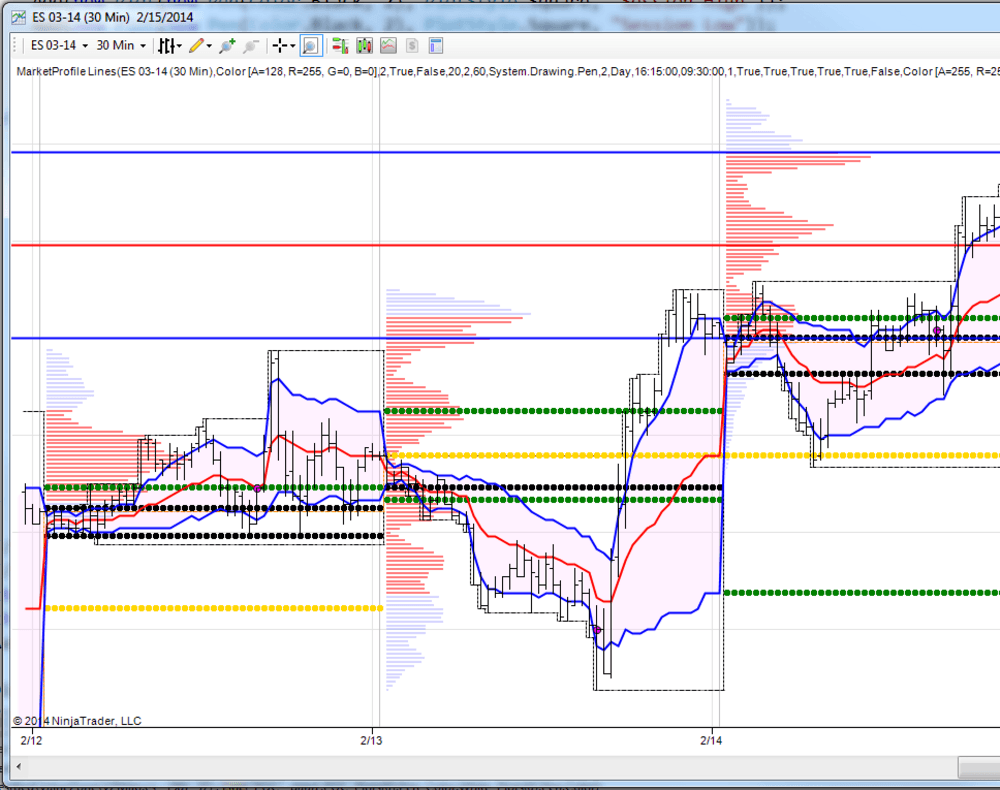
Task: Toggle the highlighted zoom frame icon
Action: tap(311, 45)
